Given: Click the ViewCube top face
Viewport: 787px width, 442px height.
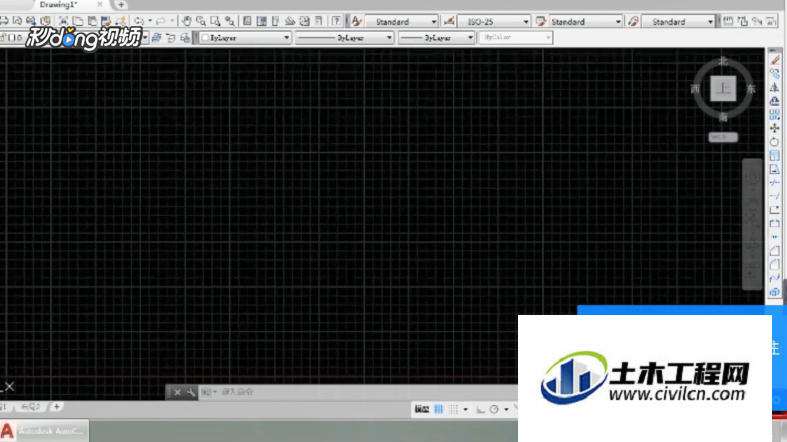Looking at the screenshot, I should [x=723, y=89].
